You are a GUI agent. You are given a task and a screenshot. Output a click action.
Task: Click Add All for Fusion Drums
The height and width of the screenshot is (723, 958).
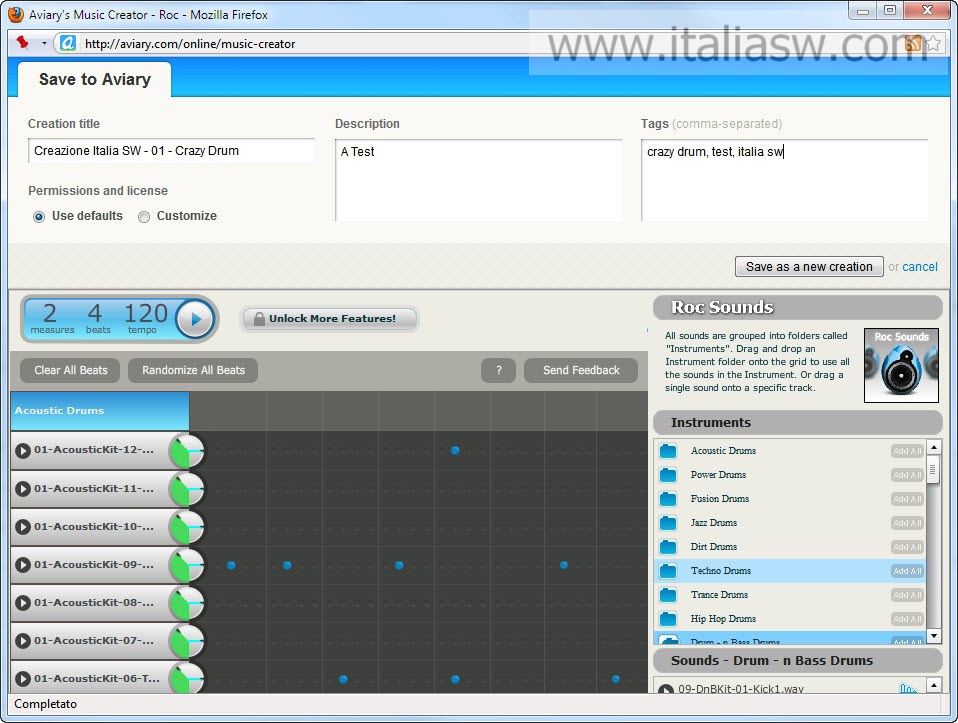907,499
